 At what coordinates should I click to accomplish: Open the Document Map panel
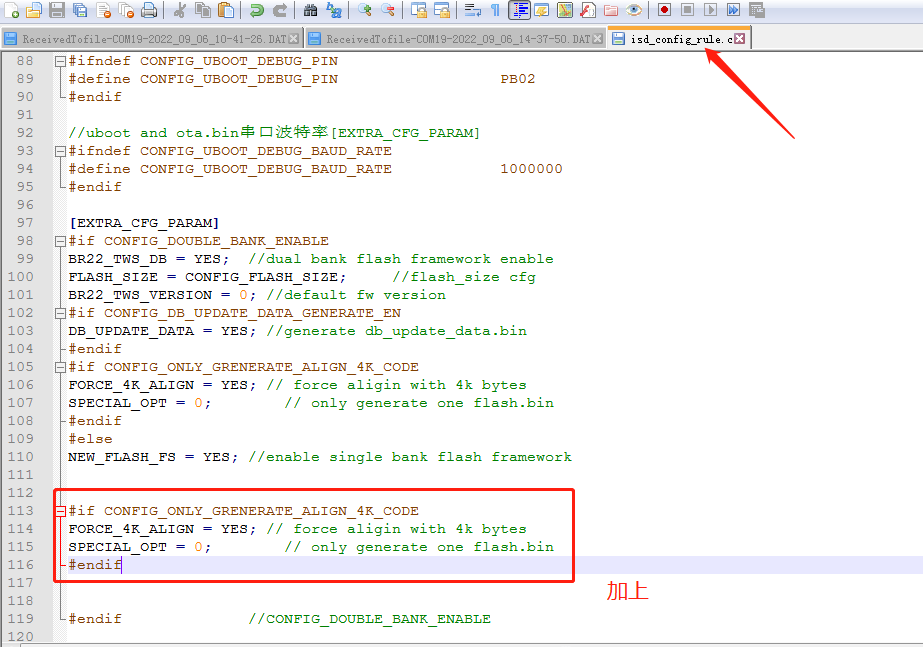pyautogui.click(x=565, y=9)
